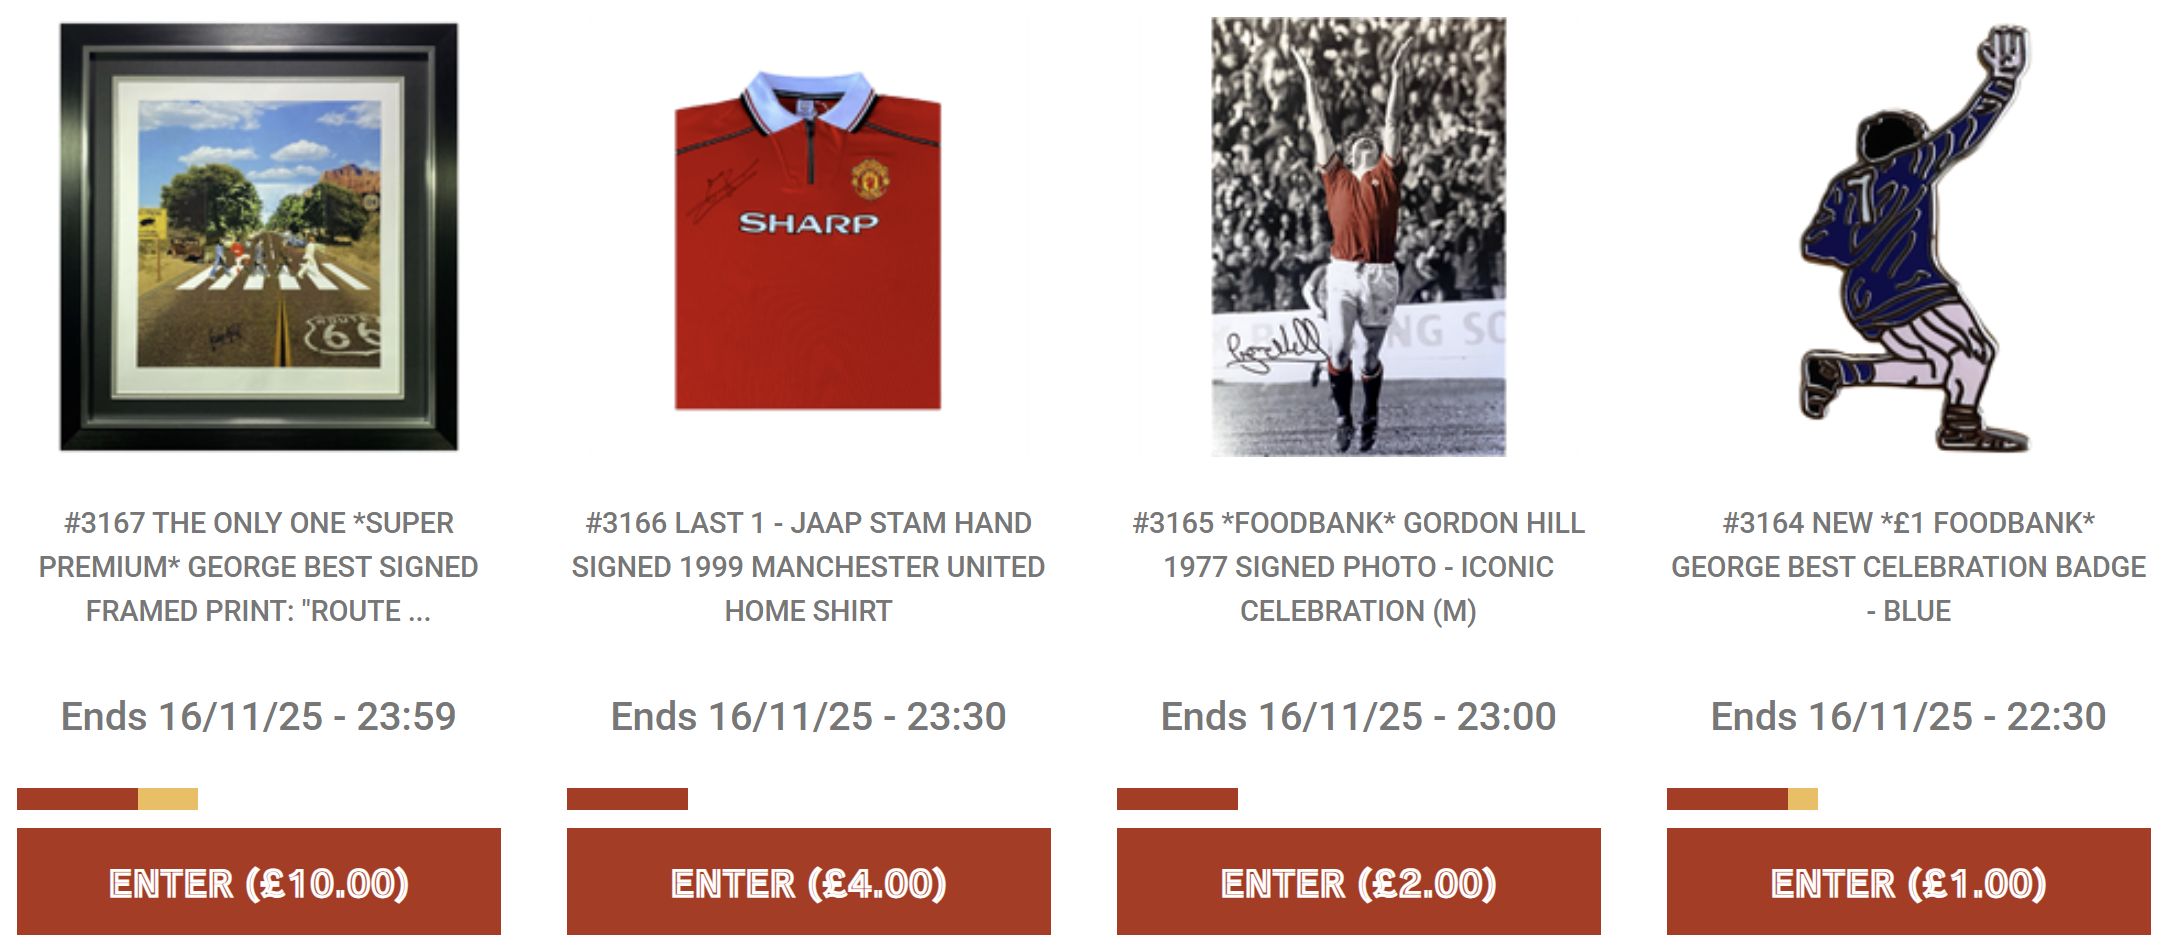
Task: Click the ENTER (£10.00) button
Action: pos(259,882)
